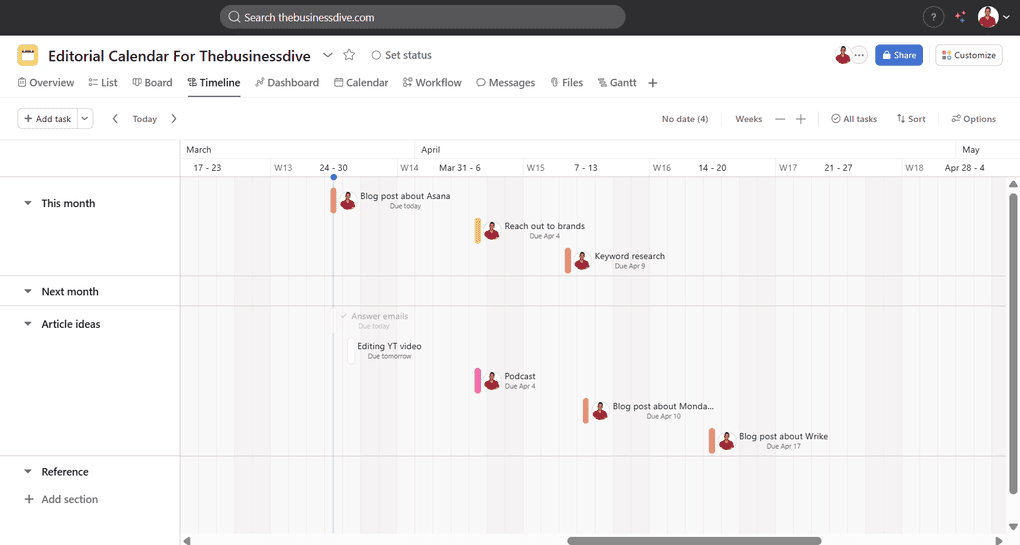1020x545 pixels.
Task: Open the project title dropdown chevron
Action: click(x=328, y=55)
